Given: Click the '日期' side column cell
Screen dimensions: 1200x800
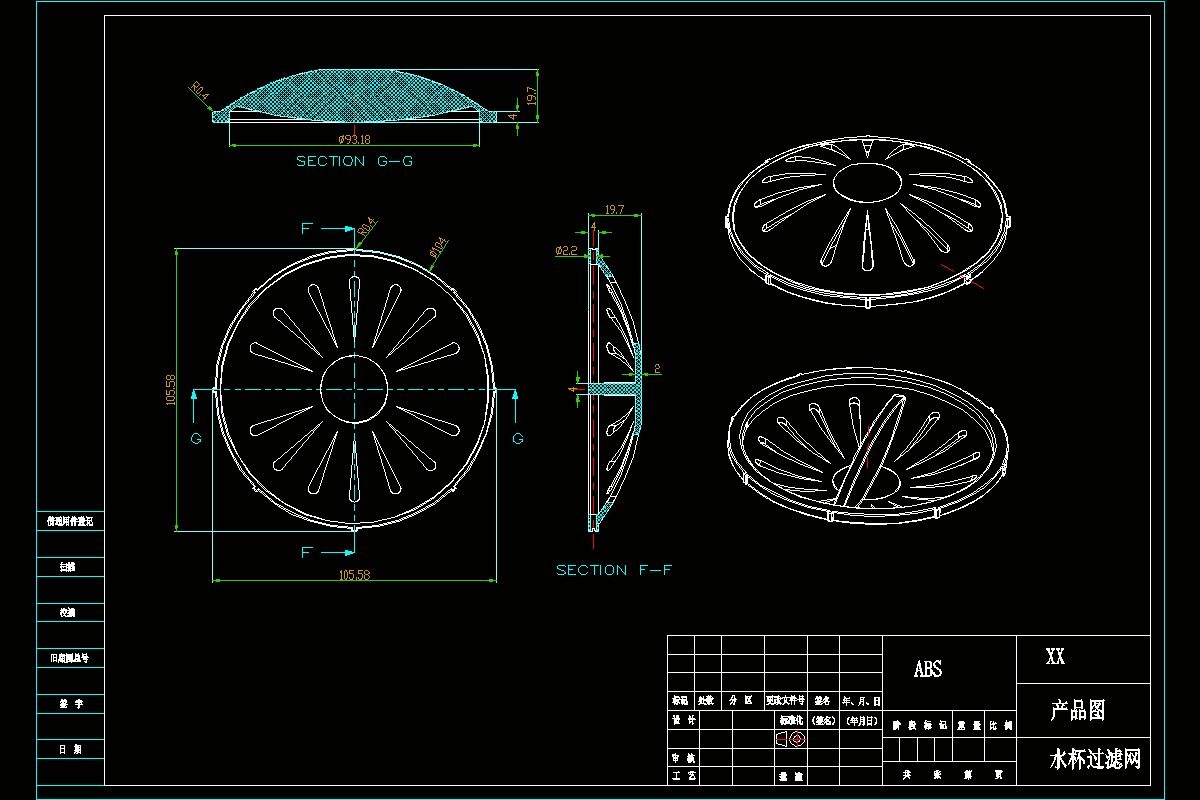Looking at the screenshot, I should point(70,749).
